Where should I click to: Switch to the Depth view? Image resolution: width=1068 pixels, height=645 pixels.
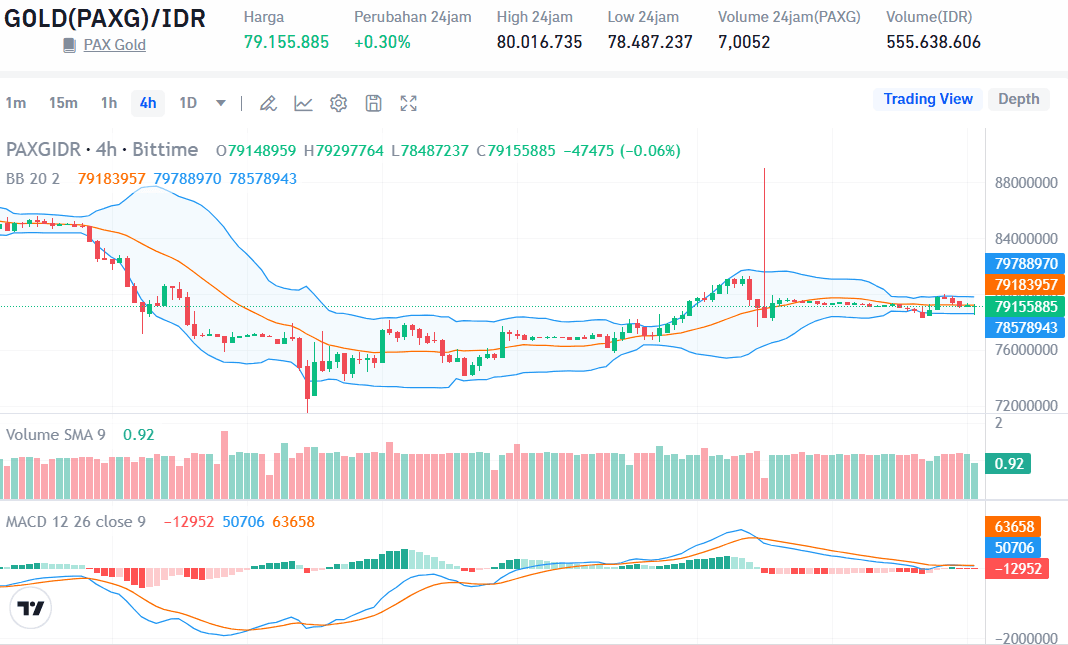click(1018, 99)
